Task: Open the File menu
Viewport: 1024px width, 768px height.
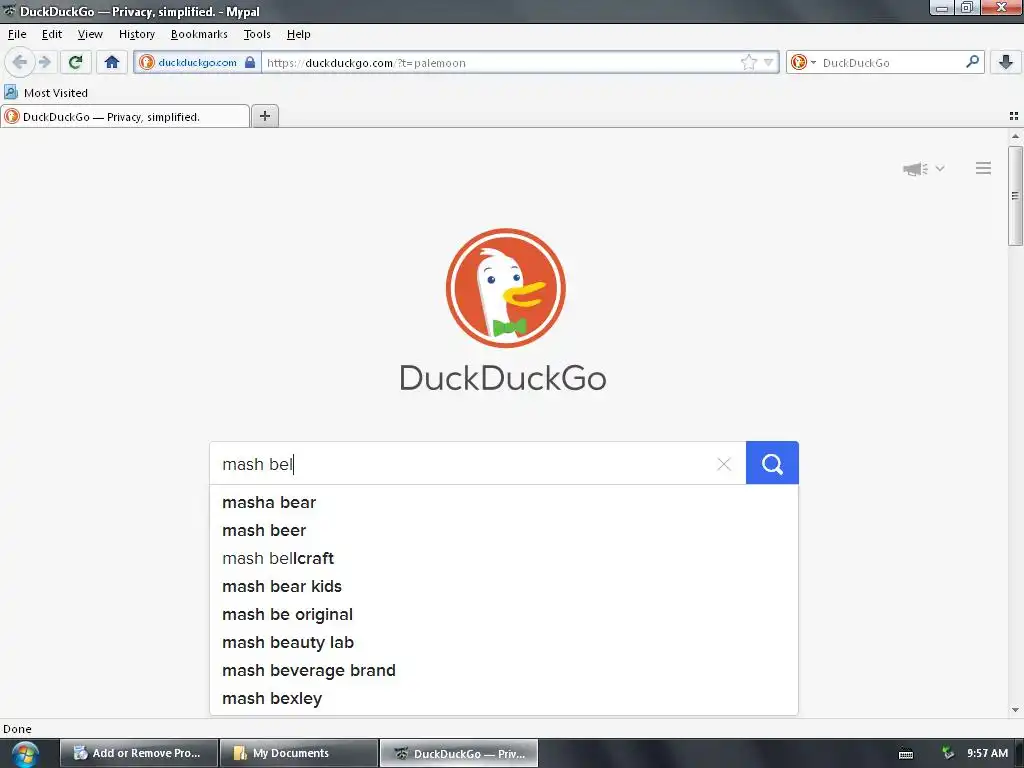Action: click(x=17, y=34)
